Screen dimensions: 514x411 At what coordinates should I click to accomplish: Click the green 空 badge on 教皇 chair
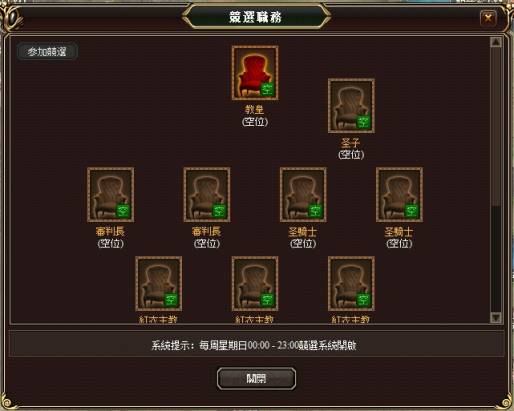click(x=267, y=89)
